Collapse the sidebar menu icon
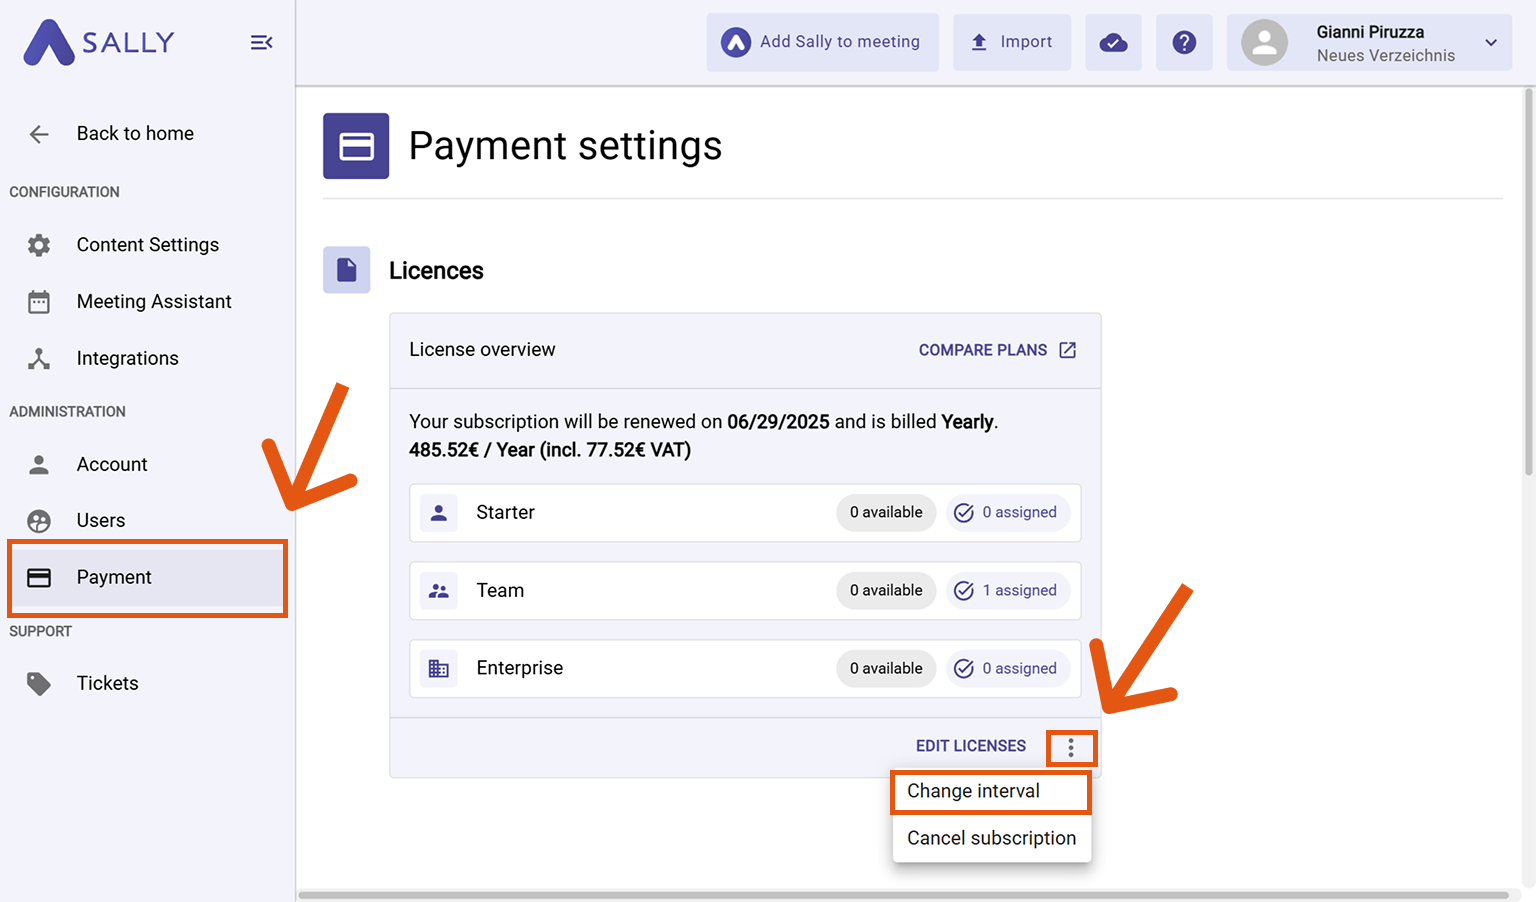The image size is (1536, 902). point(261,42)
